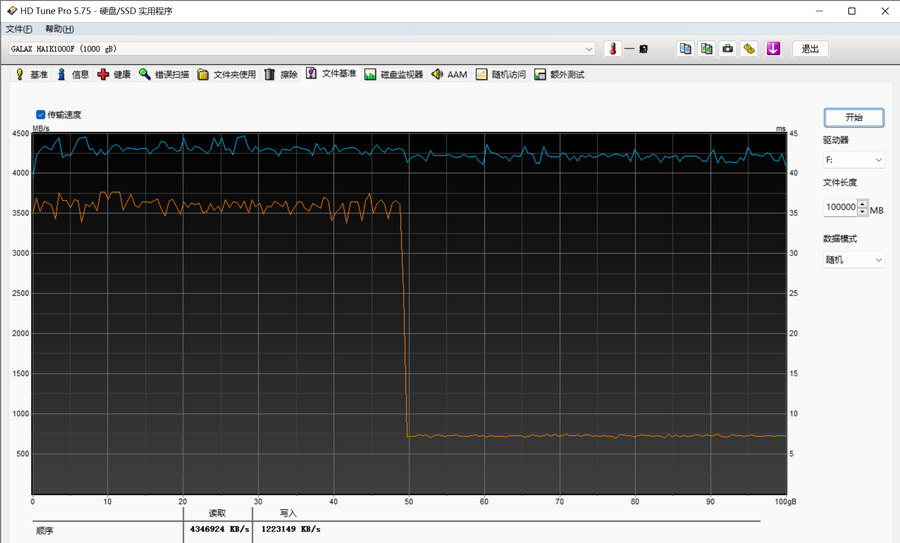Click the thermometer temperature icon
Image resolution: width=900 pixels, height=543 pixels.
coord(612,49)
